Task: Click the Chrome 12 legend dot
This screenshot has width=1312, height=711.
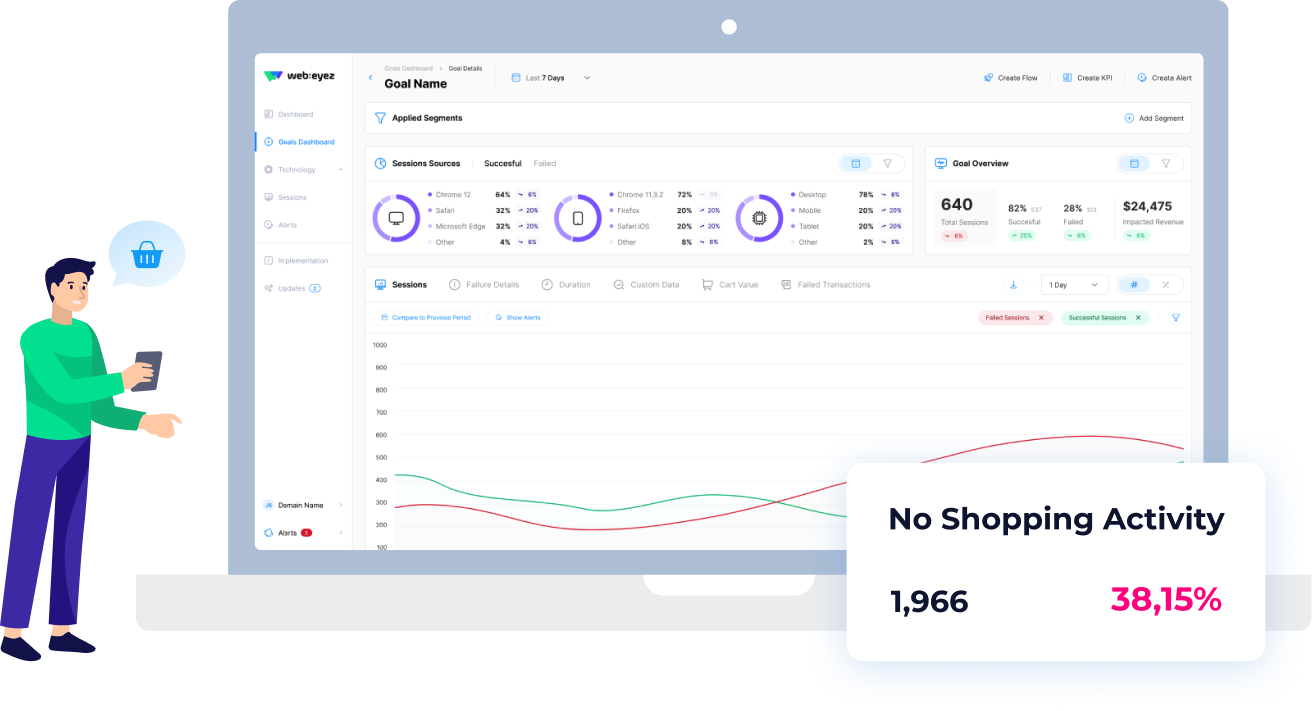Action: (430, 194)
